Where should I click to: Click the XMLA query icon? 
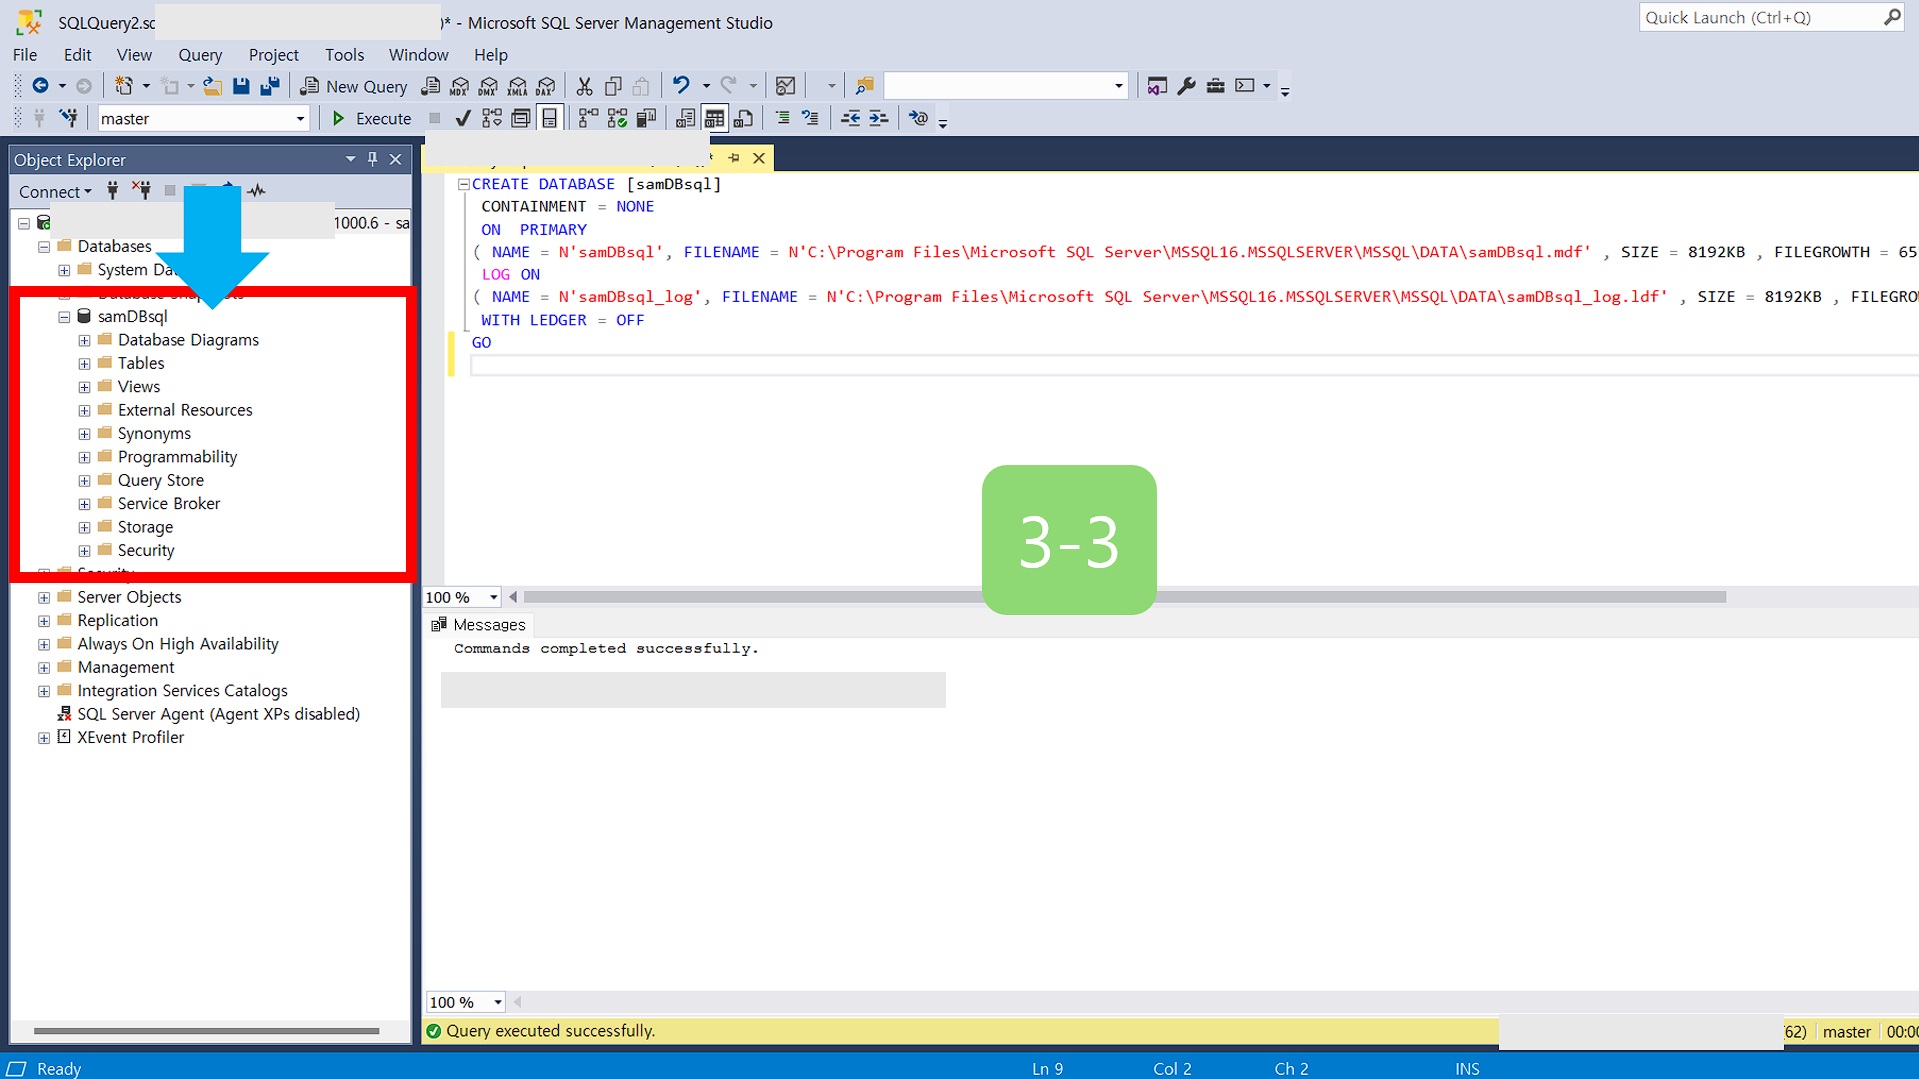click(518, 86)
